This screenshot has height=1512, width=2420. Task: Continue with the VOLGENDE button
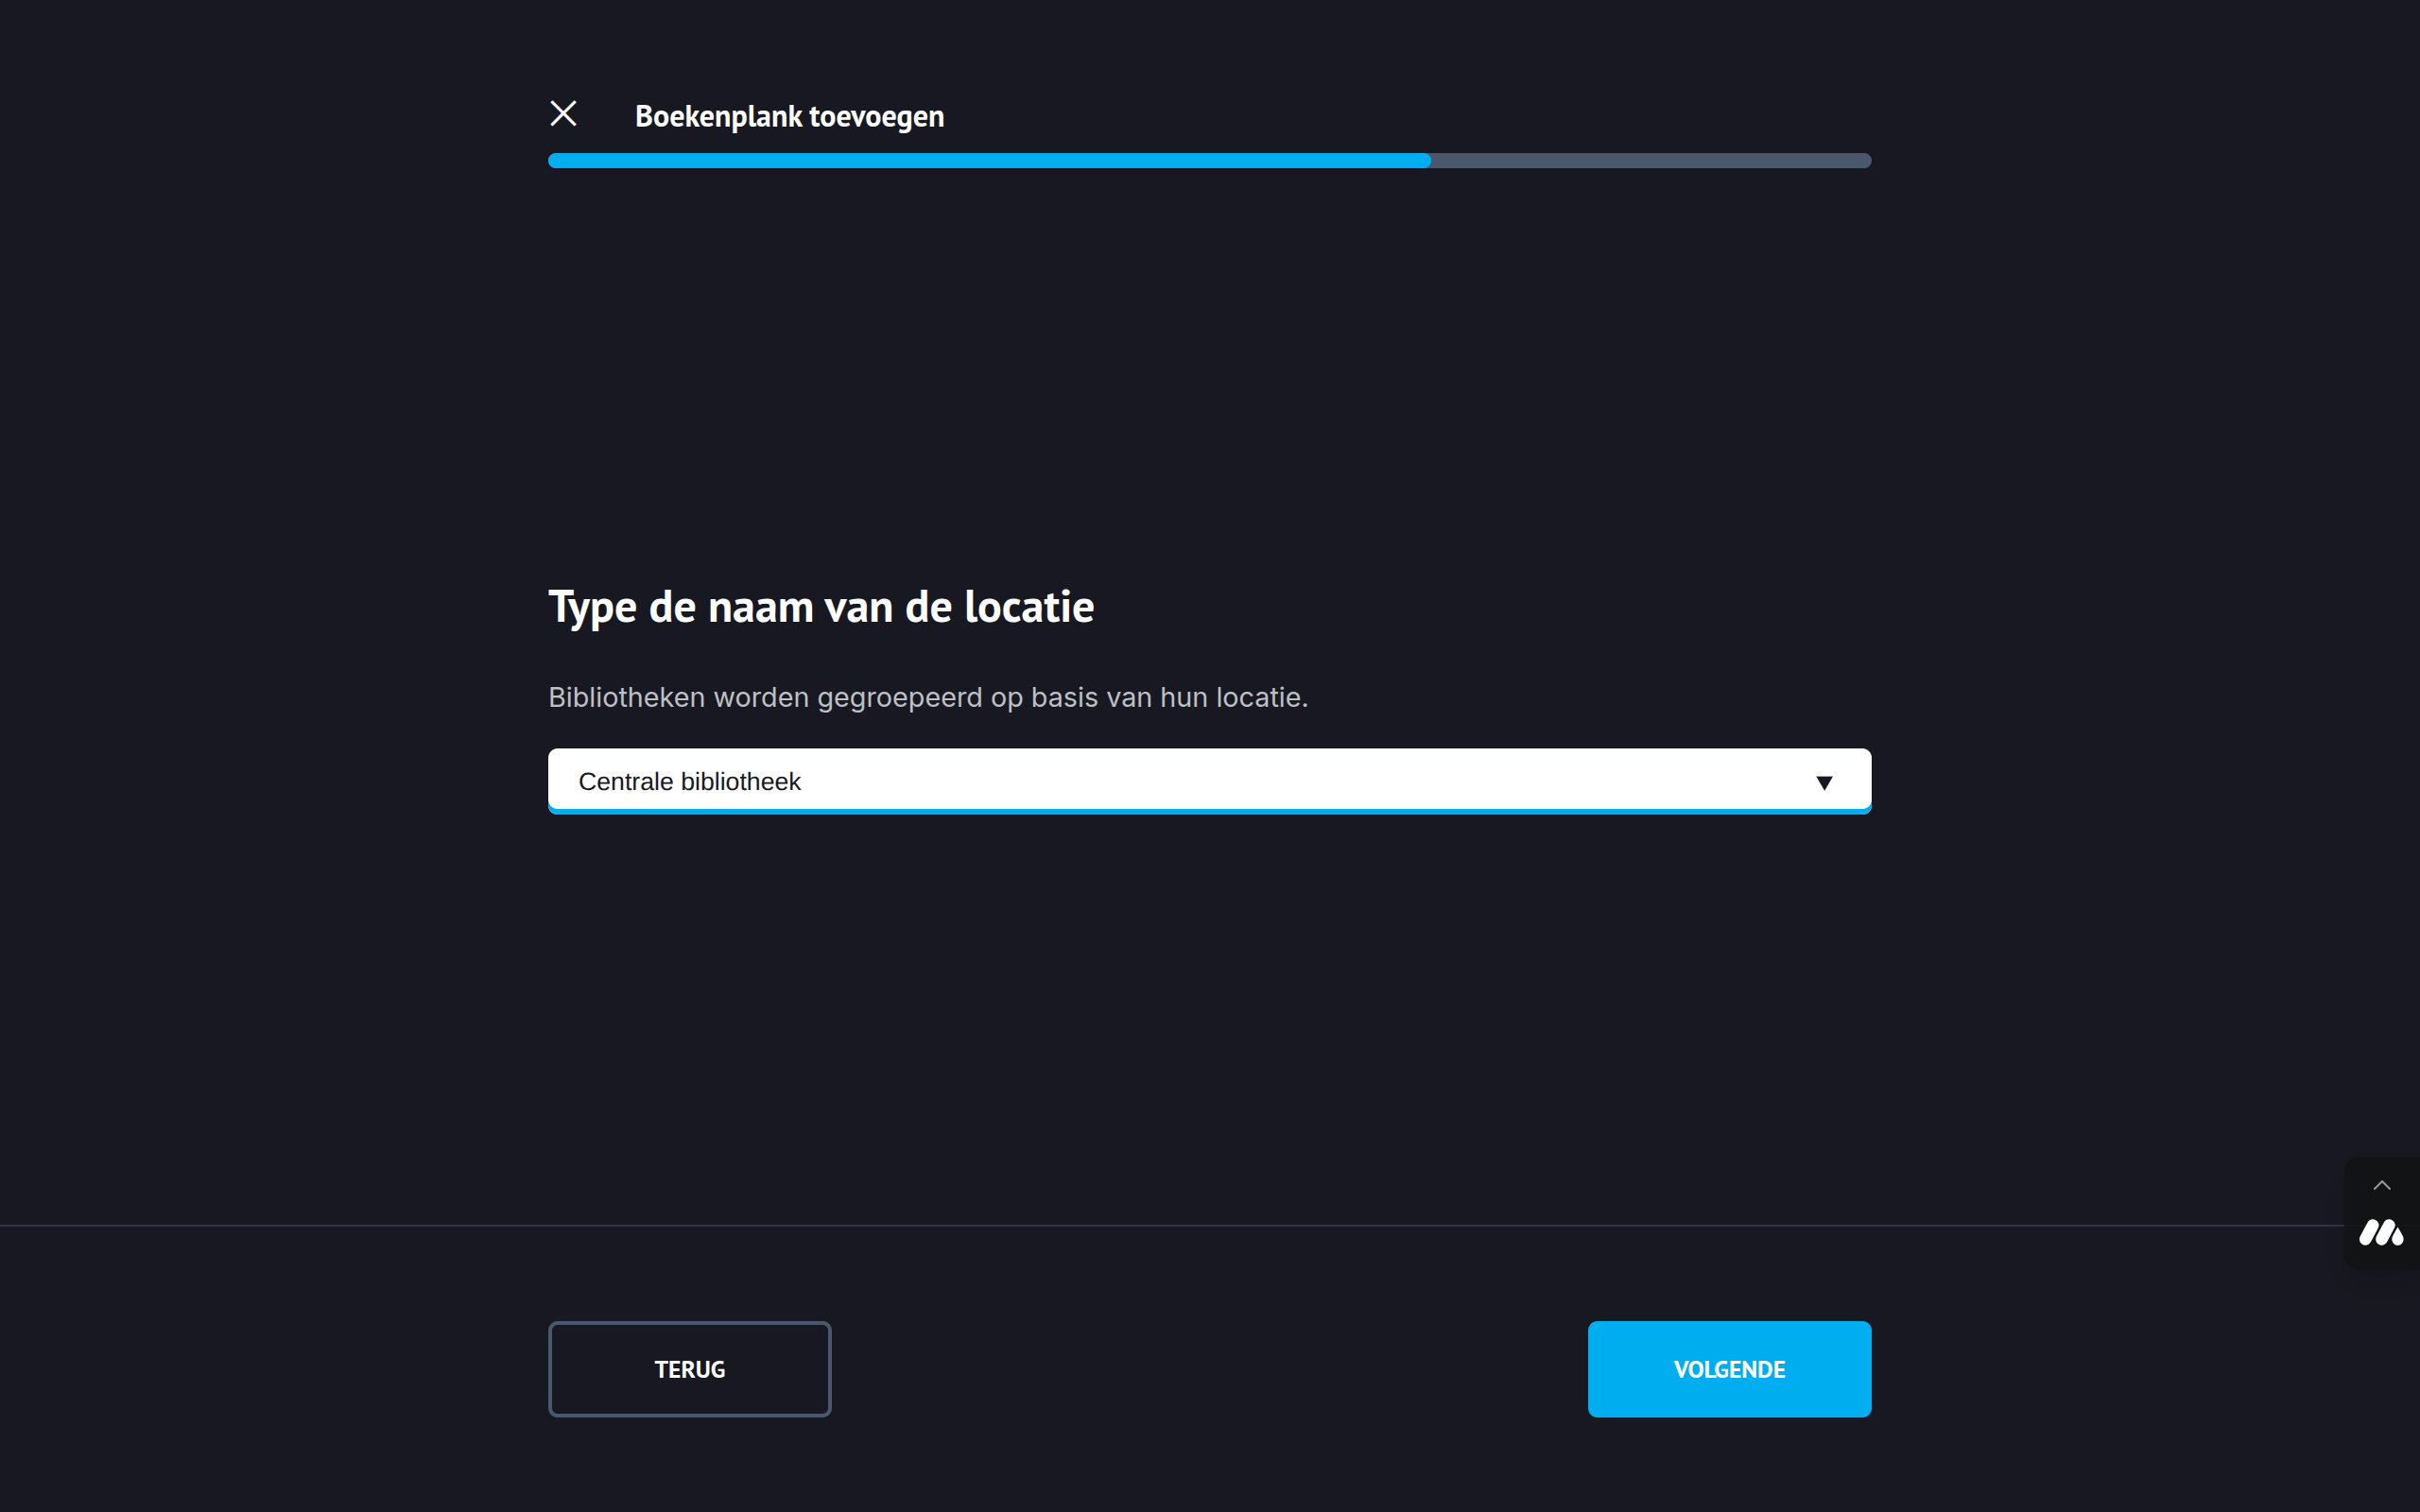1729,1369
